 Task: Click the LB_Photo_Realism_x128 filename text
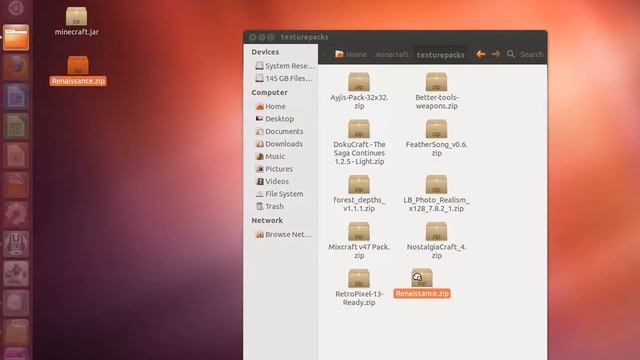point(436,204)
